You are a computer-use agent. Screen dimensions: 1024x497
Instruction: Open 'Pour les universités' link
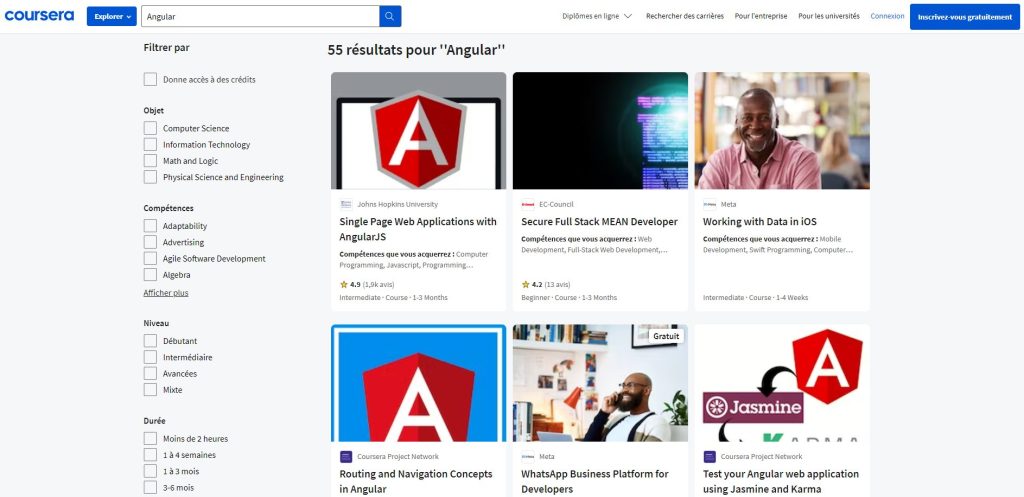[x=829, y=16]
